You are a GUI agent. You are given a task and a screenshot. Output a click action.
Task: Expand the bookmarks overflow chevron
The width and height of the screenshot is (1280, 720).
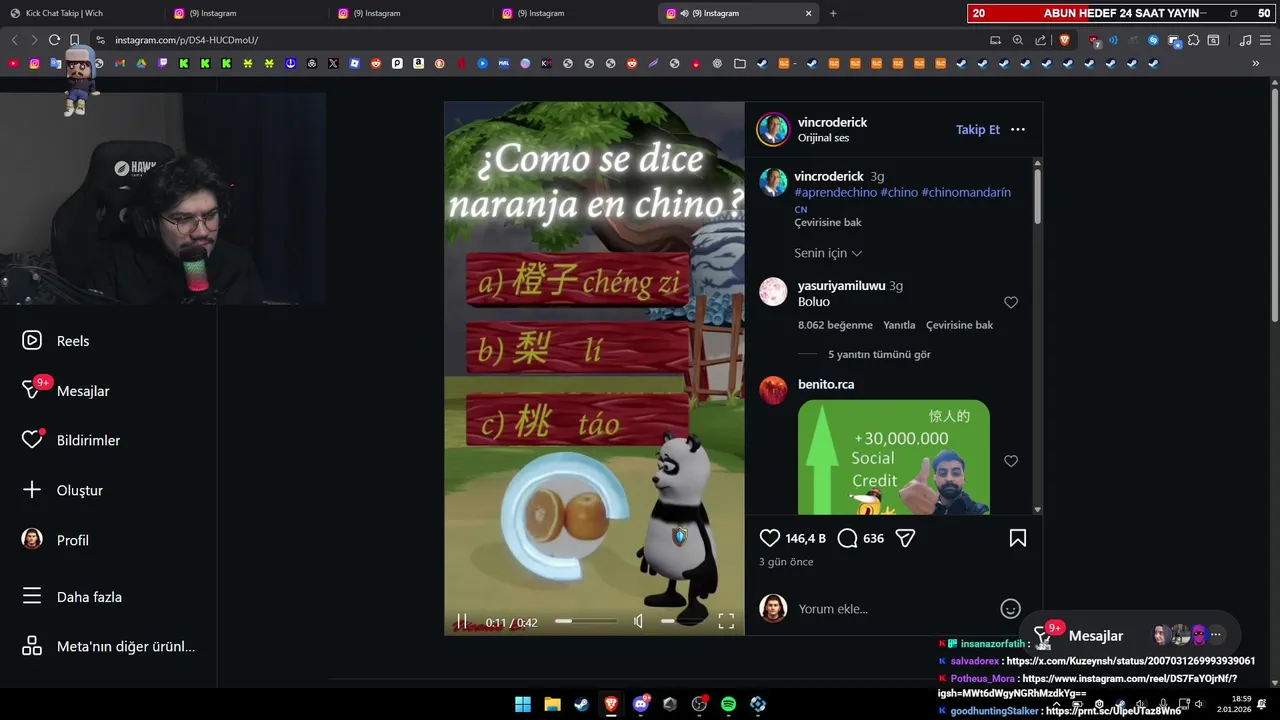1256,63
